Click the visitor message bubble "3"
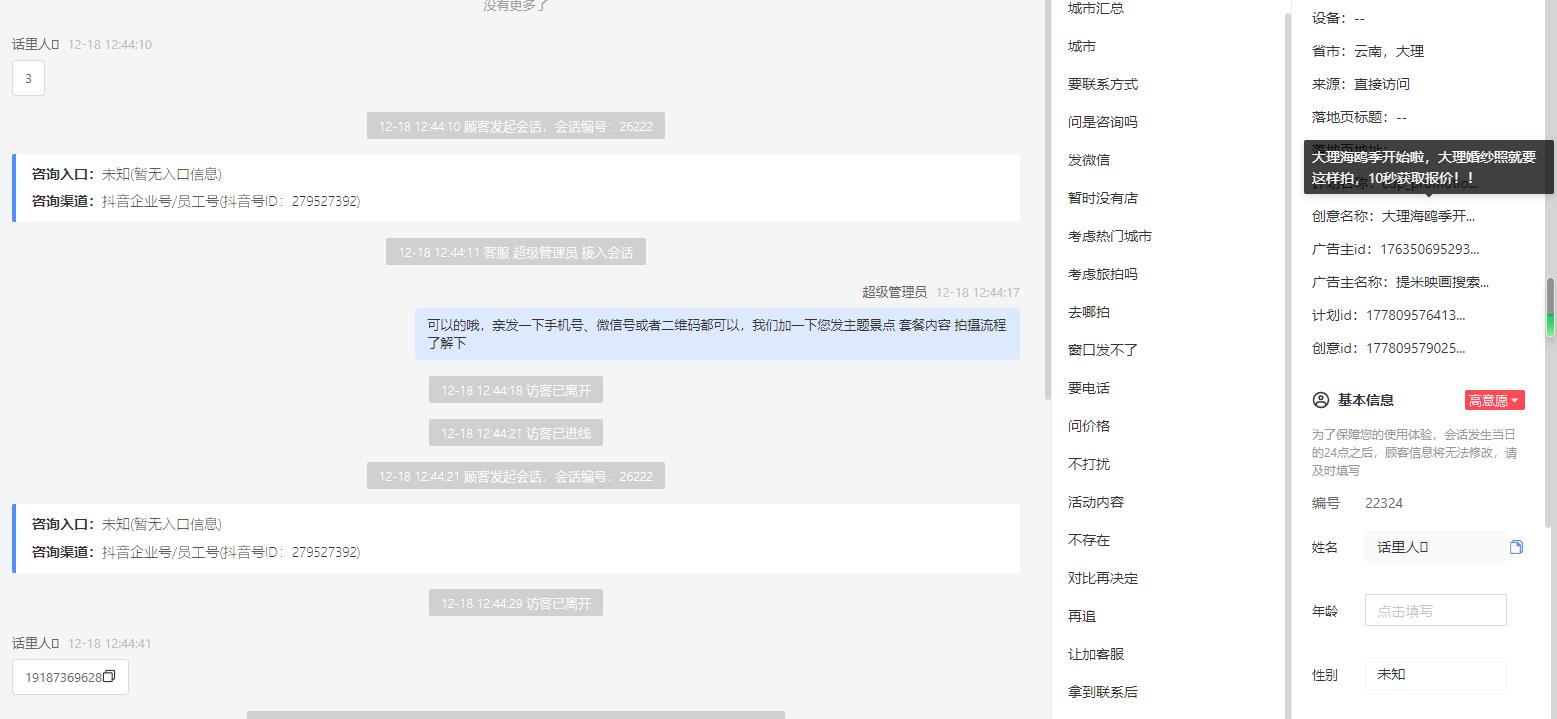 (x=28, y=78)
